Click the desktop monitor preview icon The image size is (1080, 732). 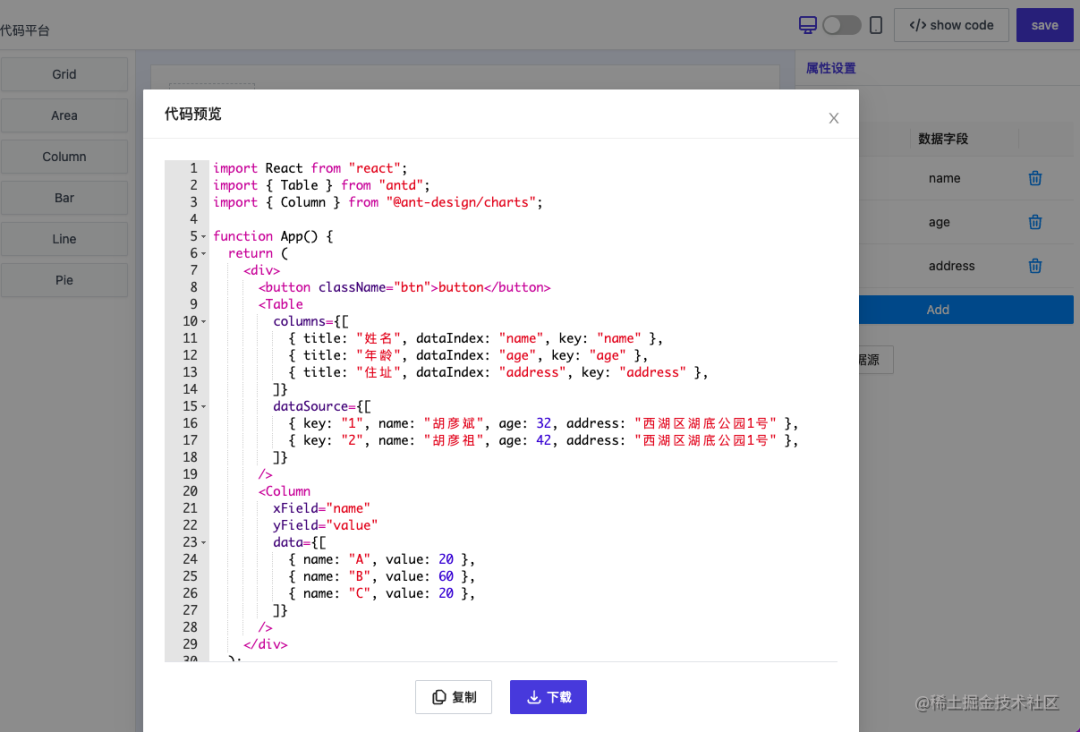click(x=807, y=25)
